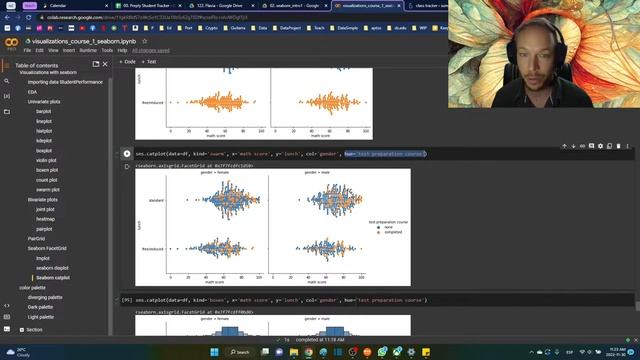The image size is (640, 360).
Task: Mirror cell in tab icon
Action: (x=609, y=146)
